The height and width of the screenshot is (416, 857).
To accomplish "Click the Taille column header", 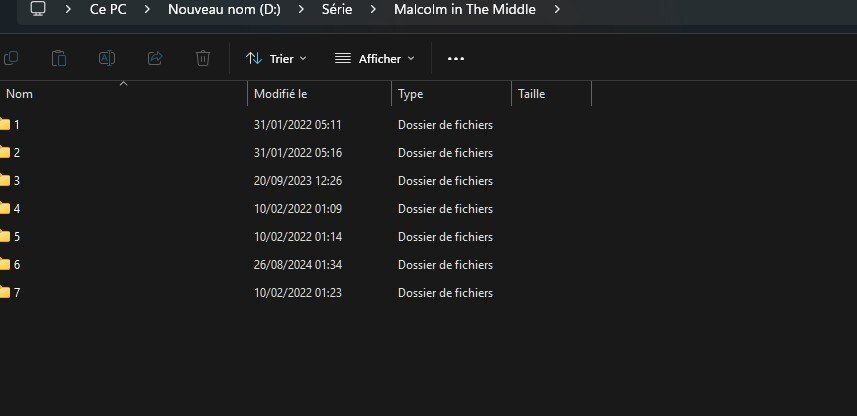I will 531,94.
